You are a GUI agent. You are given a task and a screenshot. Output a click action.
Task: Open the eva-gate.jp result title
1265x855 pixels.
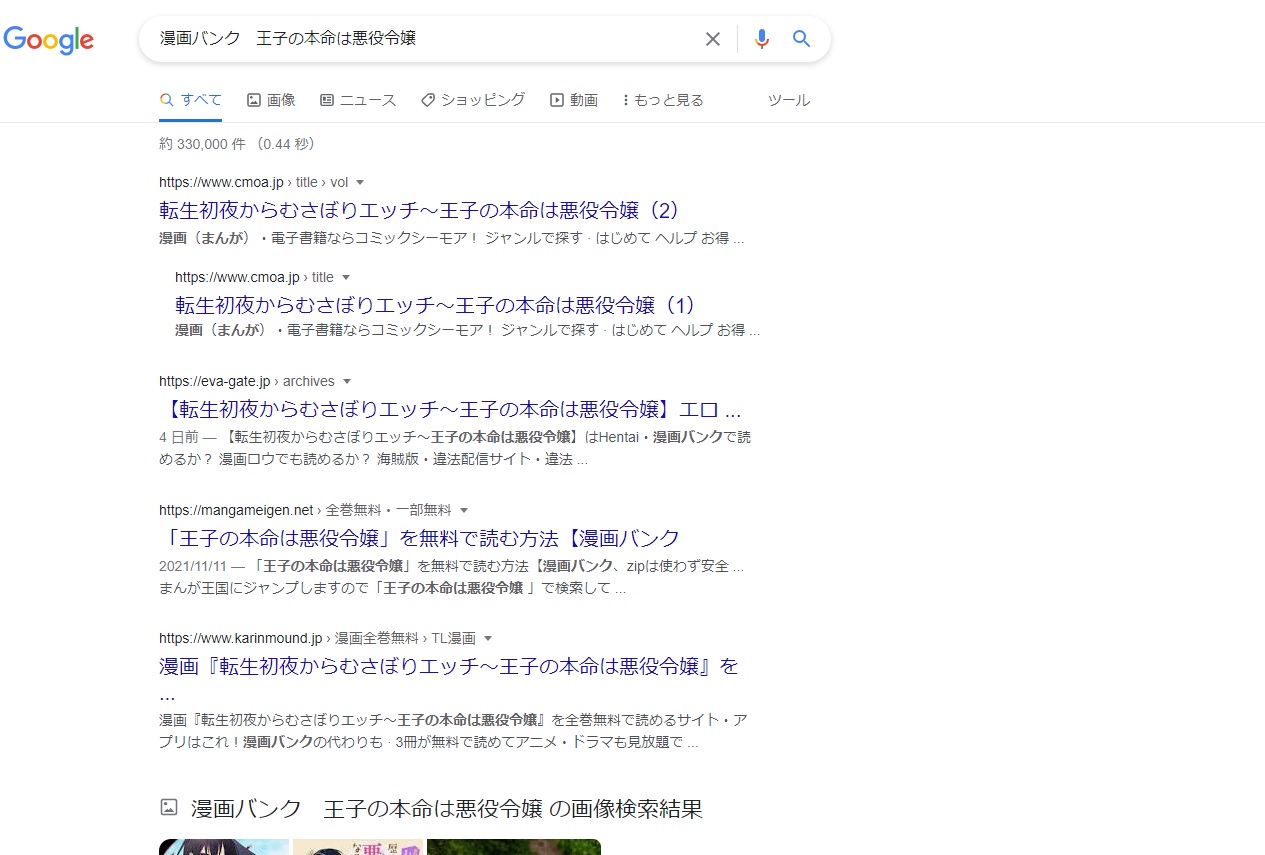pos(450,410)
